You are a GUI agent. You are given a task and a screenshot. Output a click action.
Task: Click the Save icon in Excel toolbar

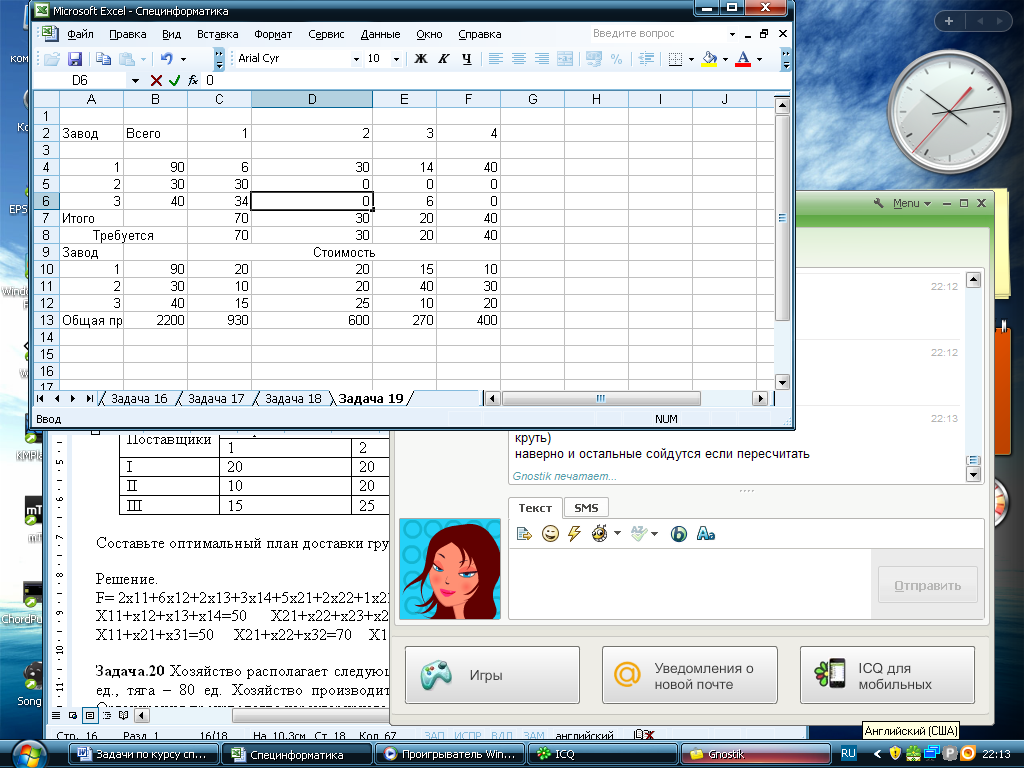(x=75, y=59)
